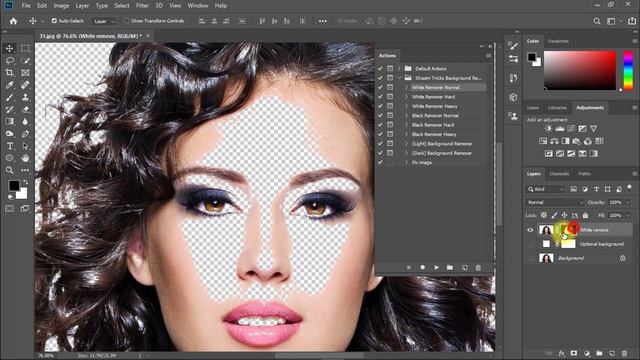Click the Photo Filter adjustment icon
640x360 pixels.
coord(576,141)
